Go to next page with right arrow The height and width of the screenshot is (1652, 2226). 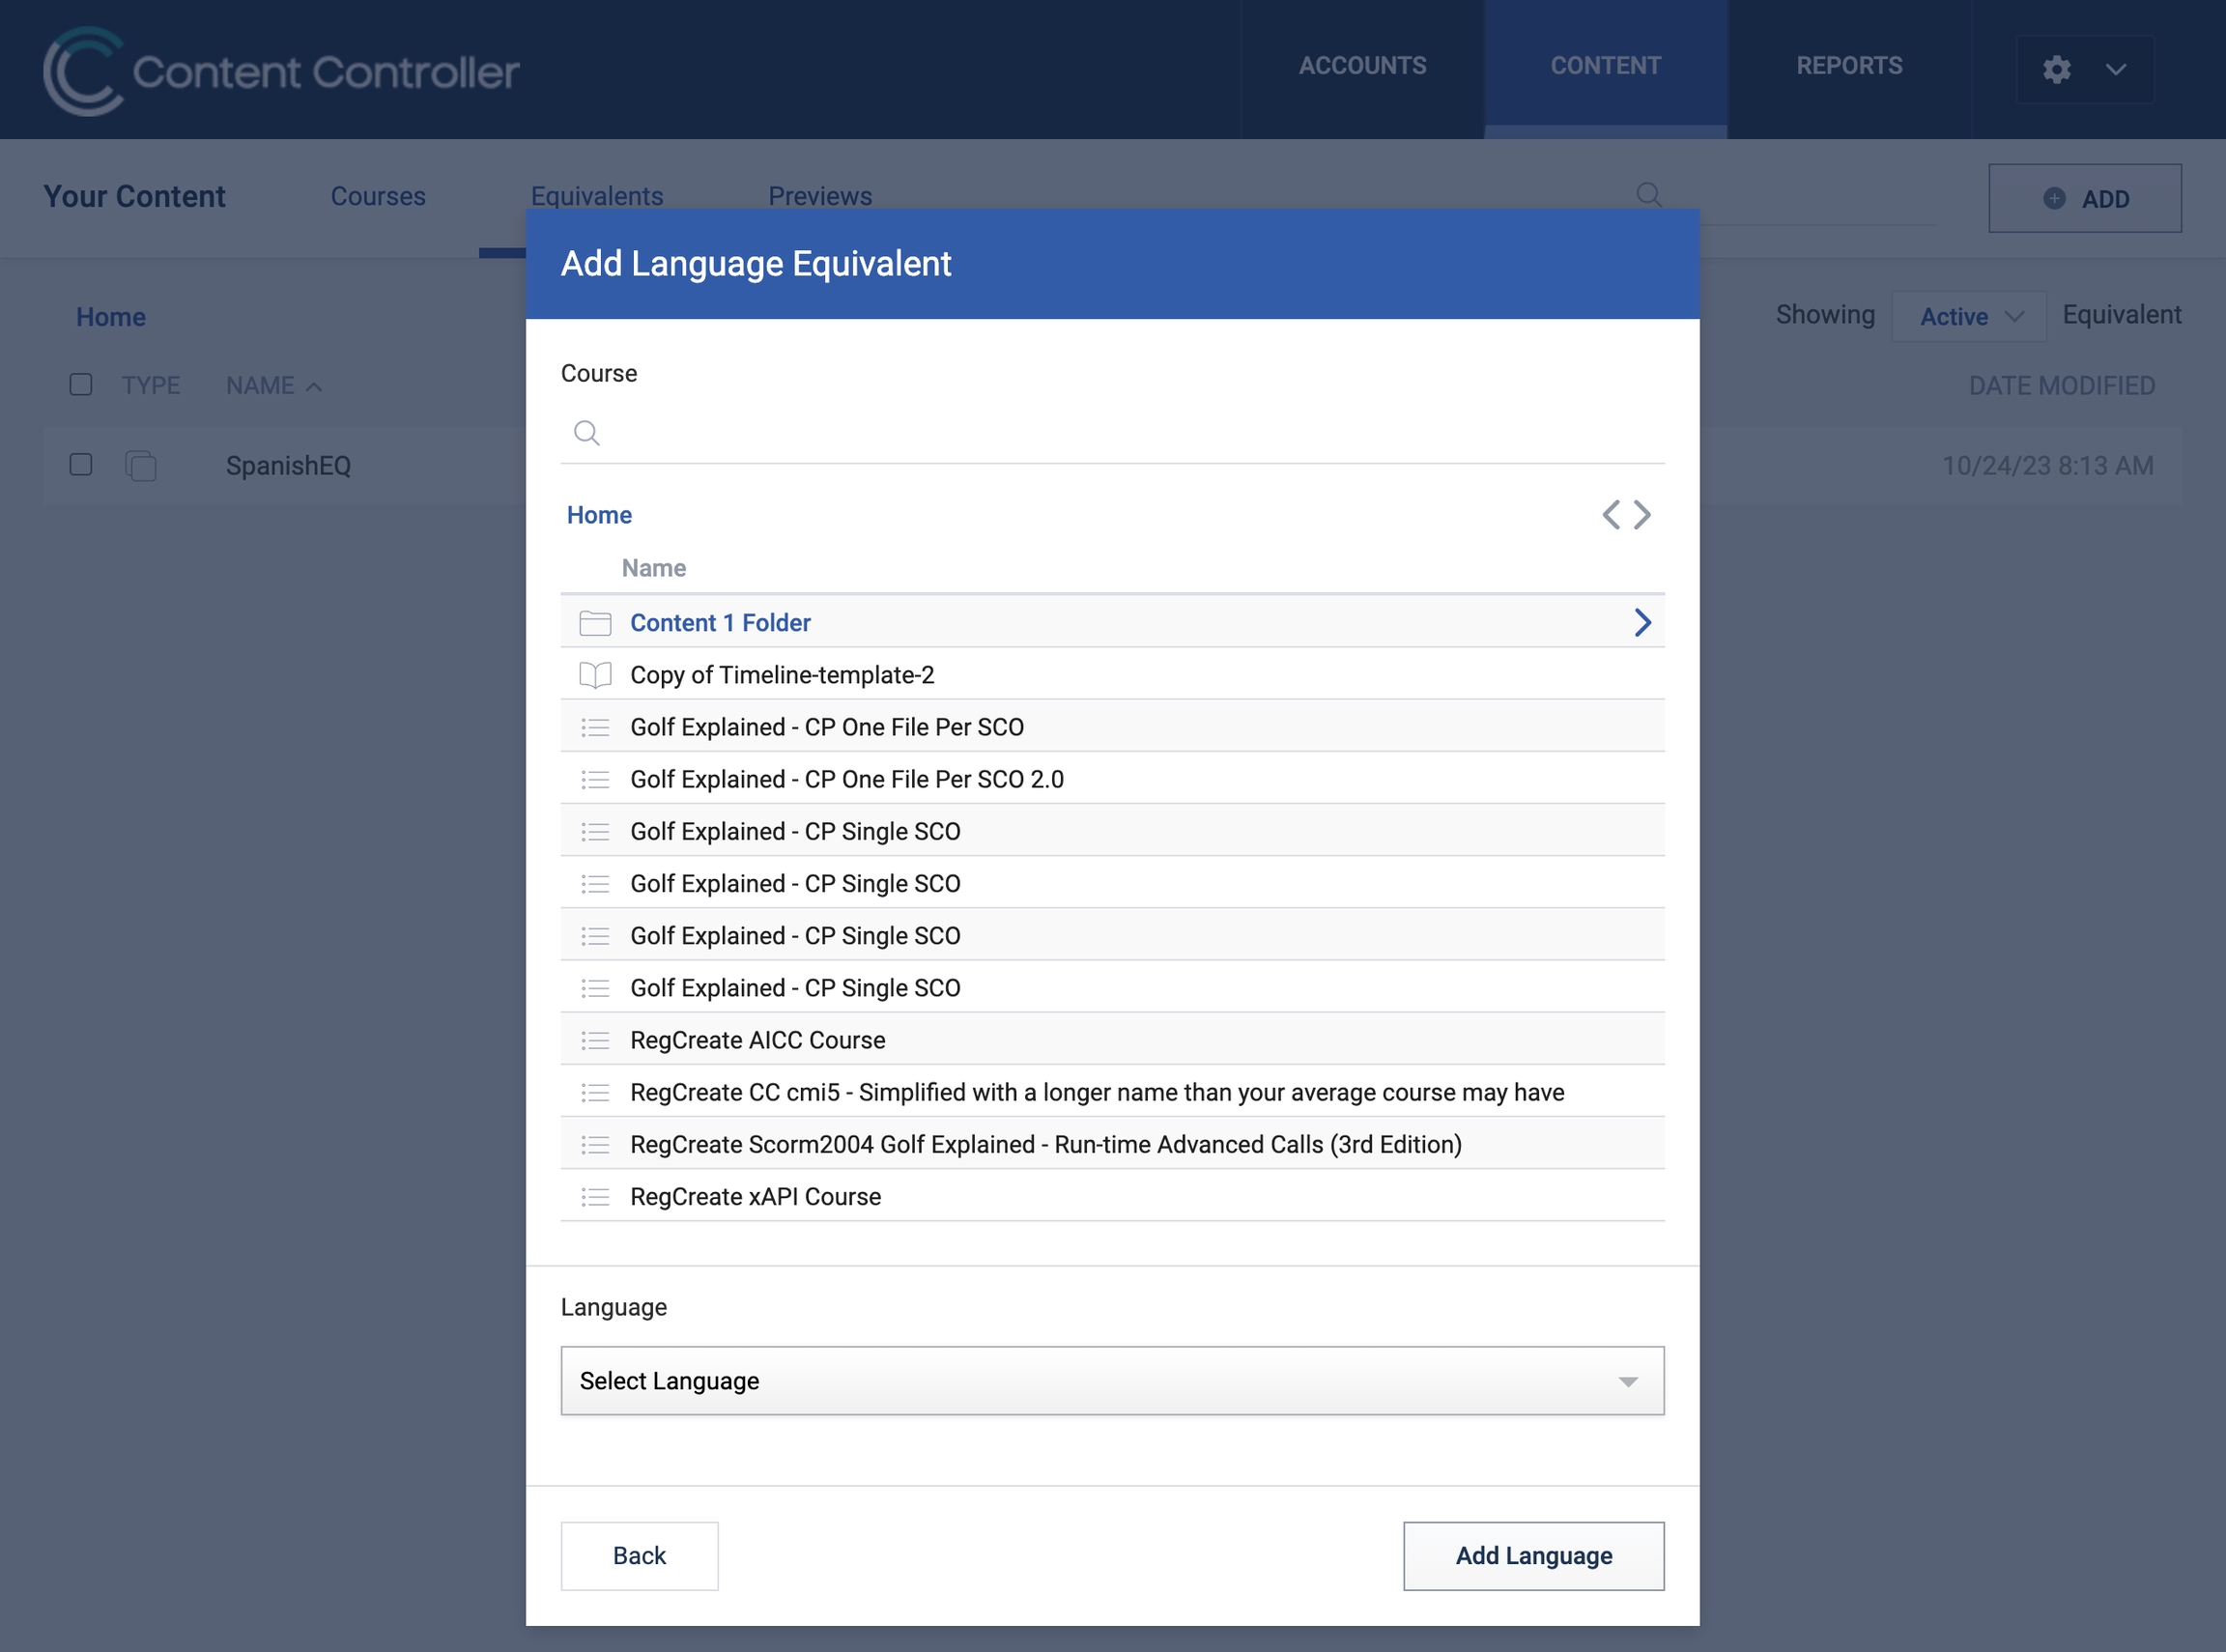click(1642, 515)
